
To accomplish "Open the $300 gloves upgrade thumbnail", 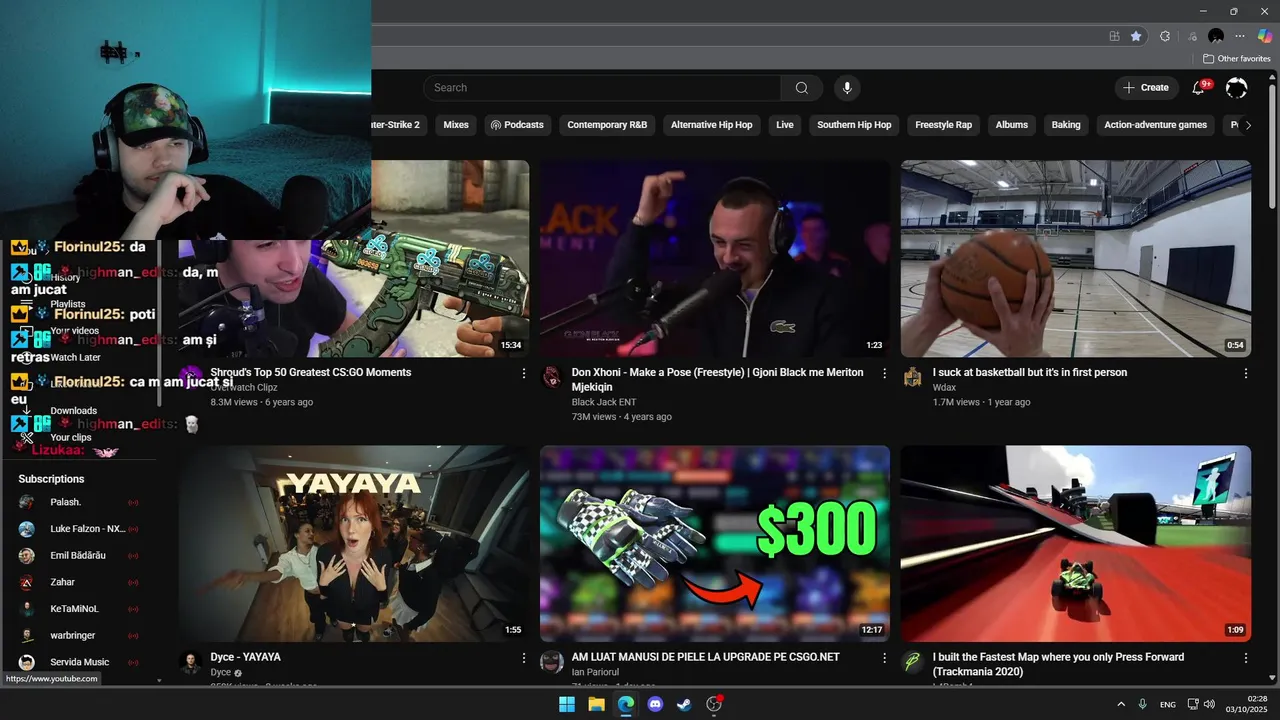I will pyautogui.click(x=715, y=543).
